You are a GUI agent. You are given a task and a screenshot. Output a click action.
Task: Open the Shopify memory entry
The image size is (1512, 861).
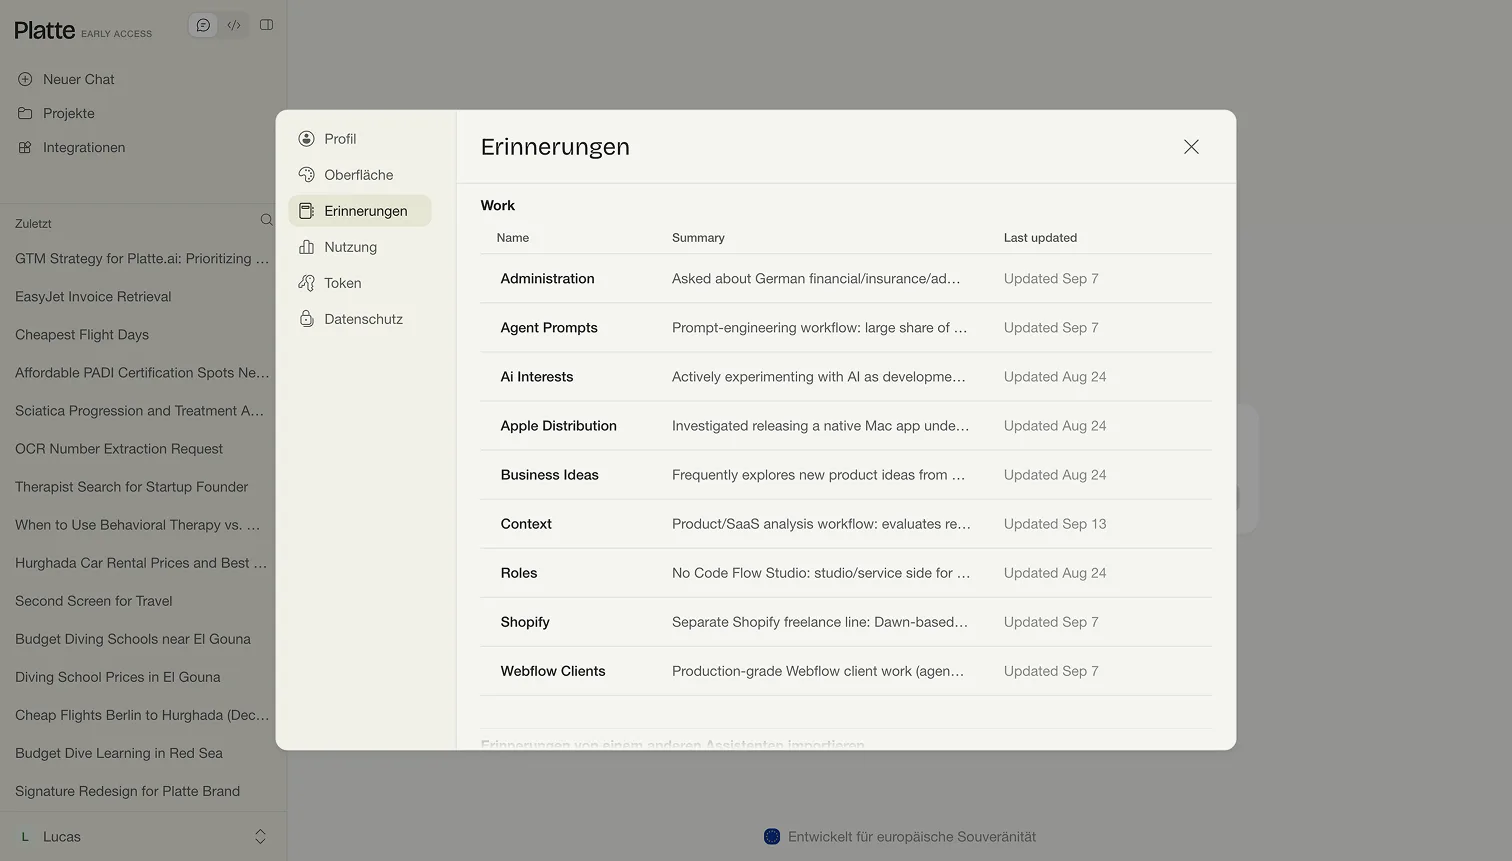pyautogui.click(x=846, y=622)
